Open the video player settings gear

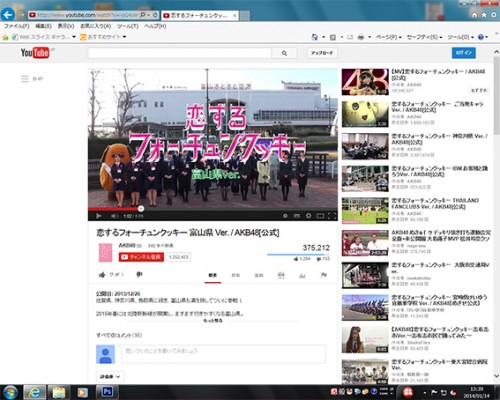click(x=309, y=216)
